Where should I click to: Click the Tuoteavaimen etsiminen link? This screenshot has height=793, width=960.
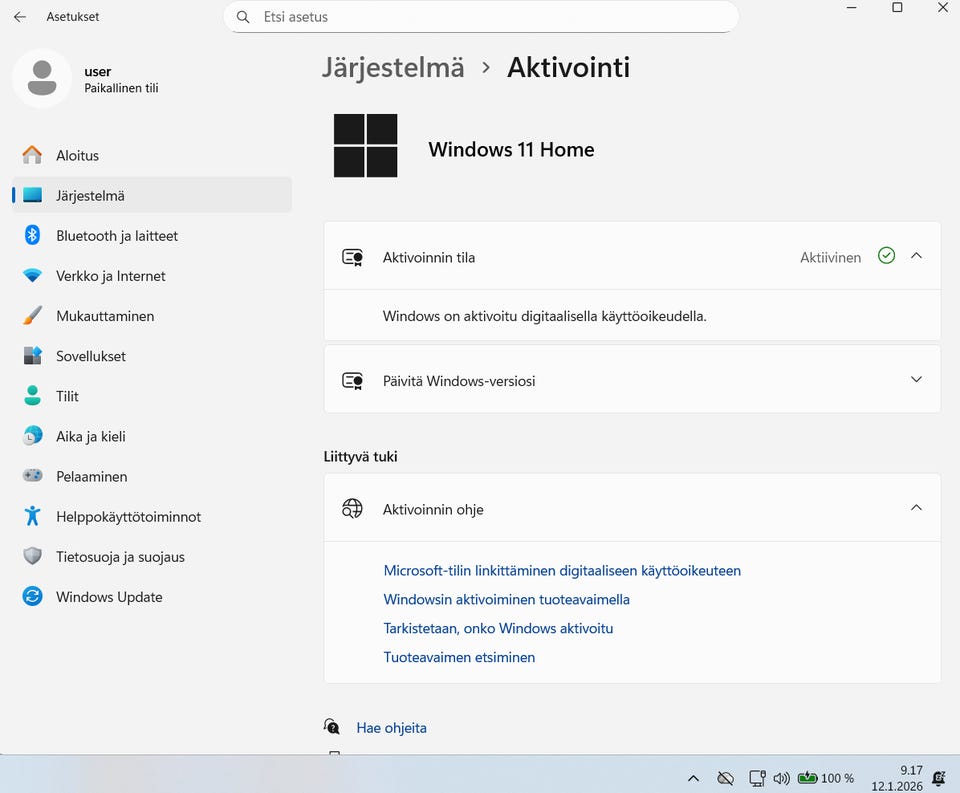459,658
